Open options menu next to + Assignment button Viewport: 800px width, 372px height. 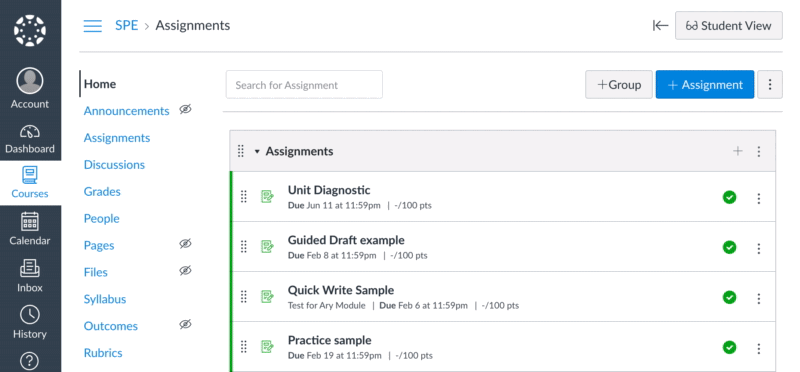pos(770,85)
